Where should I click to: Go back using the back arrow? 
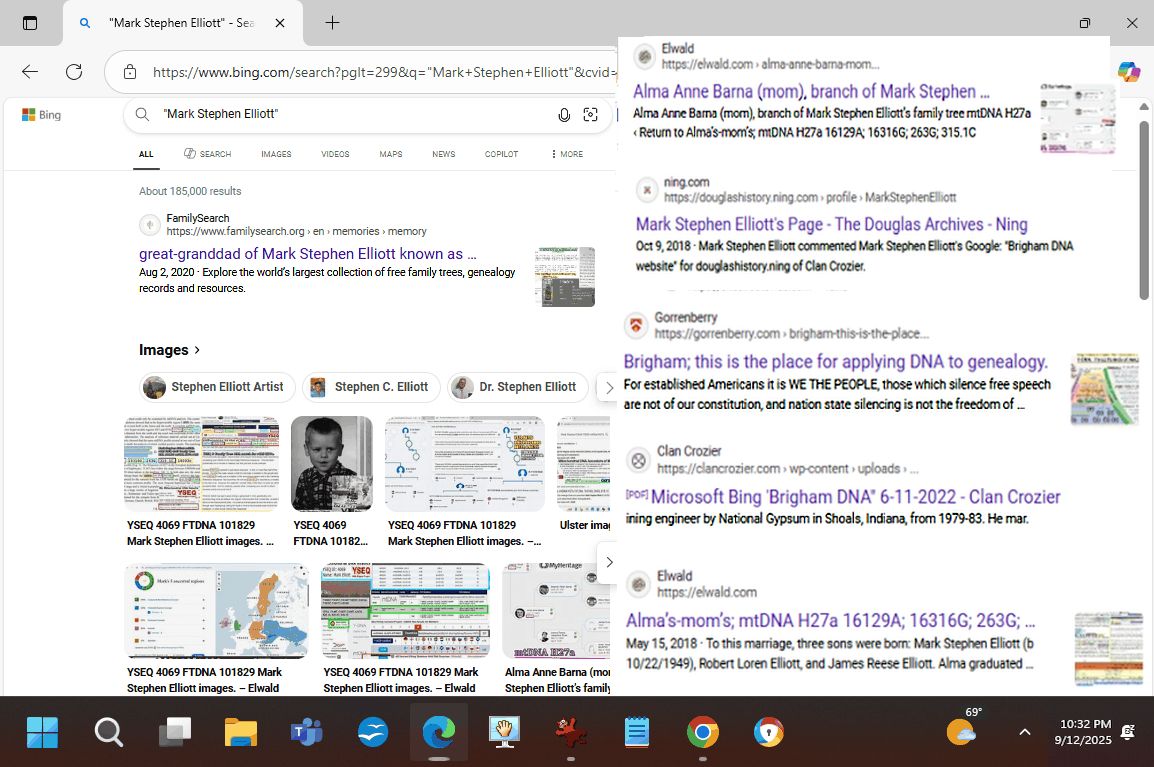tap(30, 72)
